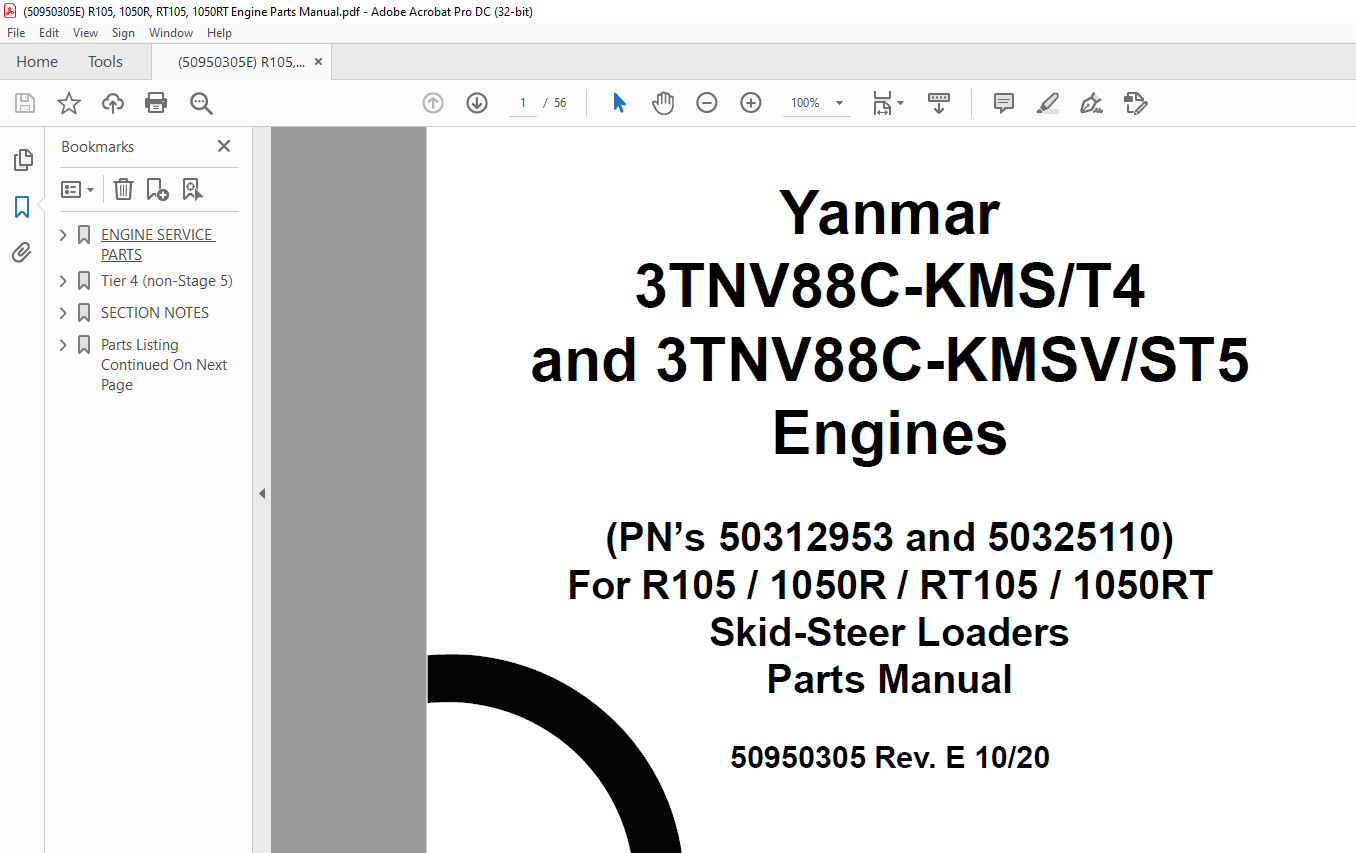The image size is (1356, 853).
Task: Open the Window menu
Action: click(171, 33)
